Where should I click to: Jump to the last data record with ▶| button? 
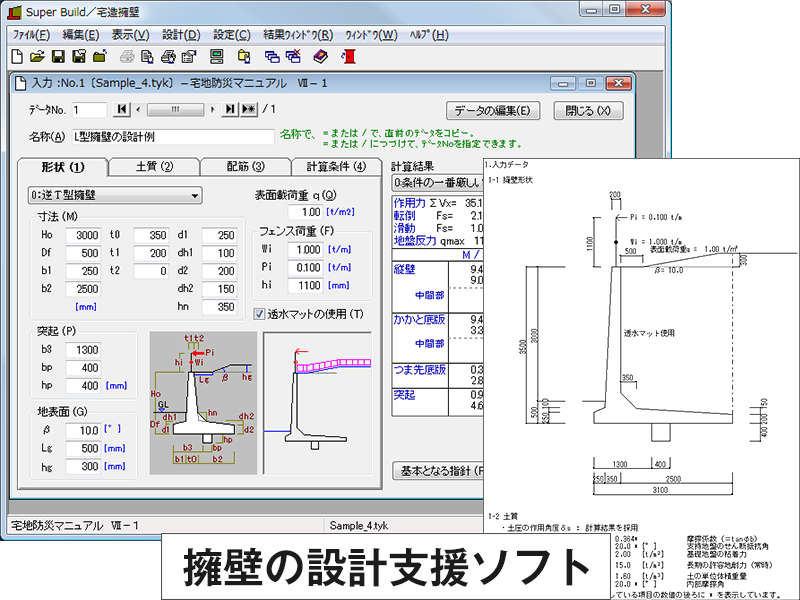pyautogui.click(x=229, y=110)
